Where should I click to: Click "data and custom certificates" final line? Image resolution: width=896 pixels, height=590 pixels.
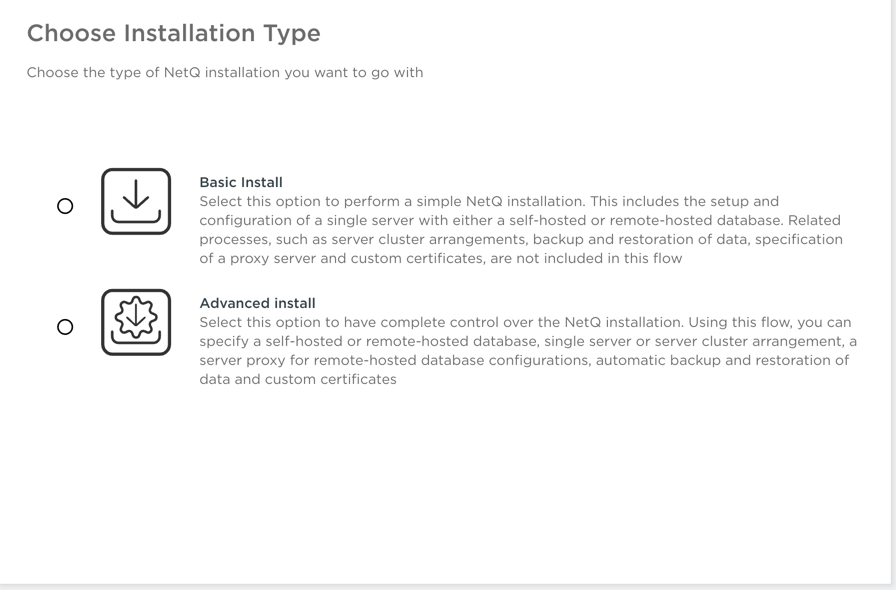click(298, 380)
